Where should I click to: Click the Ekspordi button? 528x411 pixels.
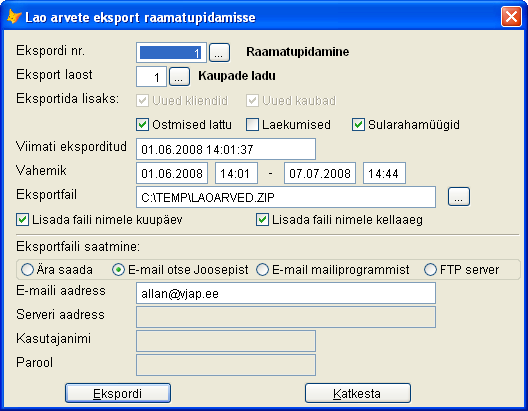coord(118,393)
